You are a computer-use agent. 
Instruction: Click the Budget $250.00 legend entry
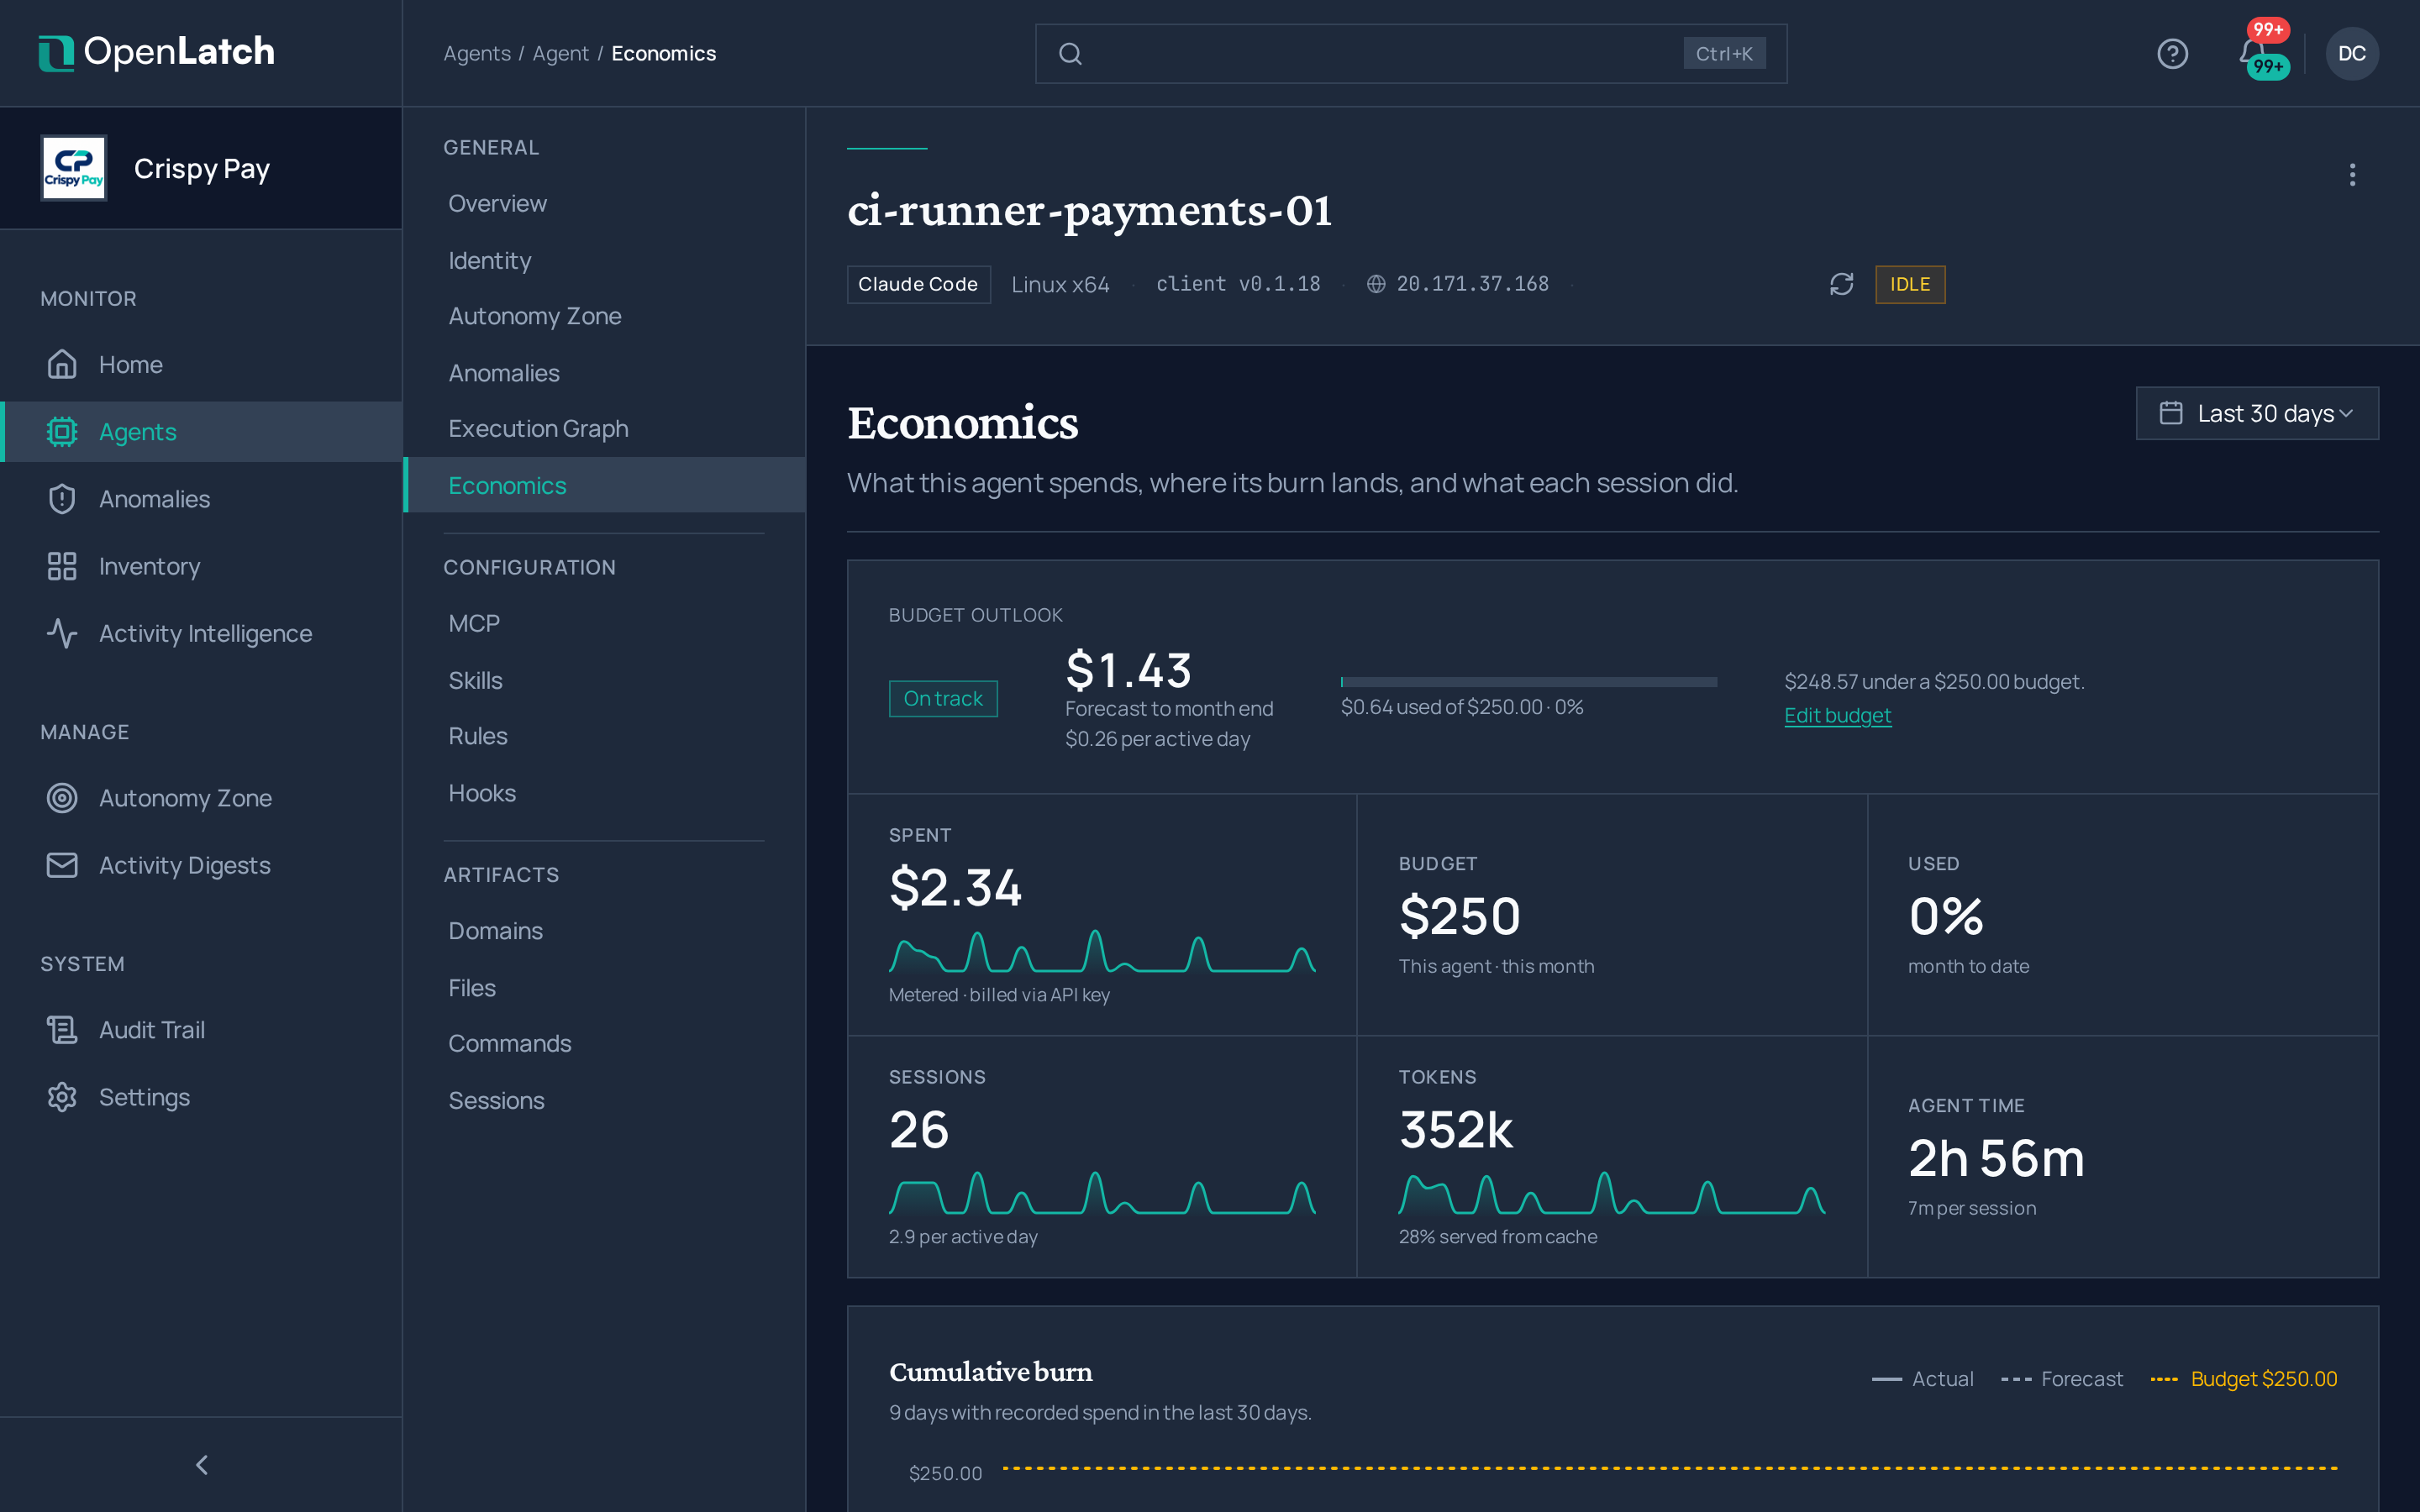[x=2243, y=1379]
